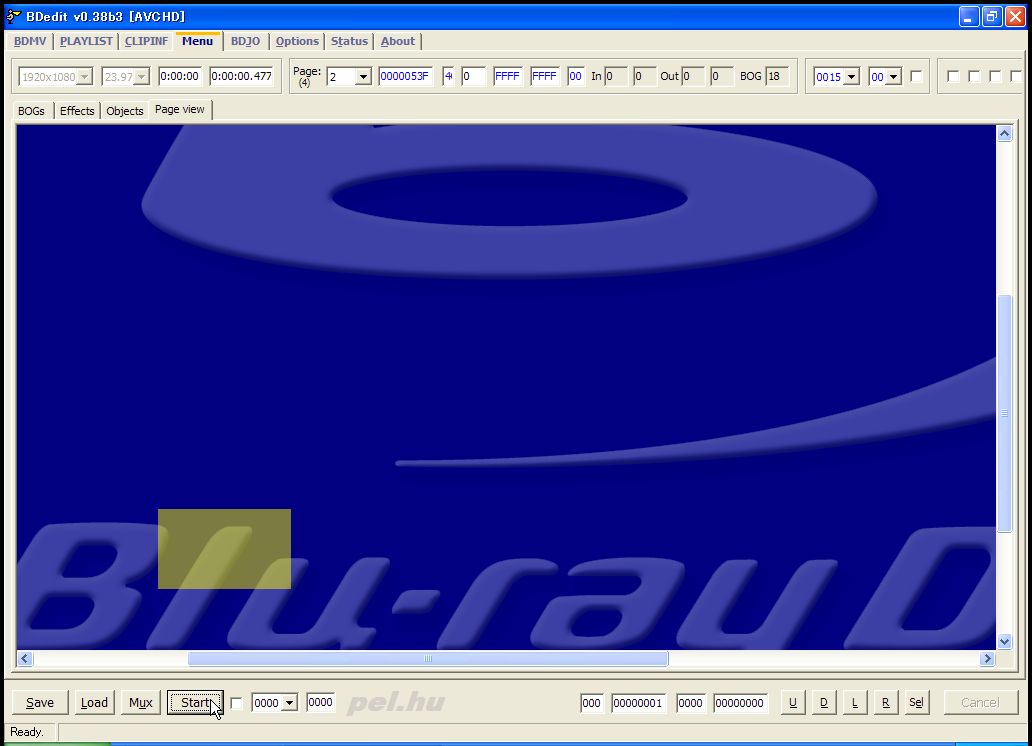Click the page view horizontal scrollbar thumb
Image resolution: width=1032 pixels, height=746 pixels.
pyautogui.click(x=428, y=658)
